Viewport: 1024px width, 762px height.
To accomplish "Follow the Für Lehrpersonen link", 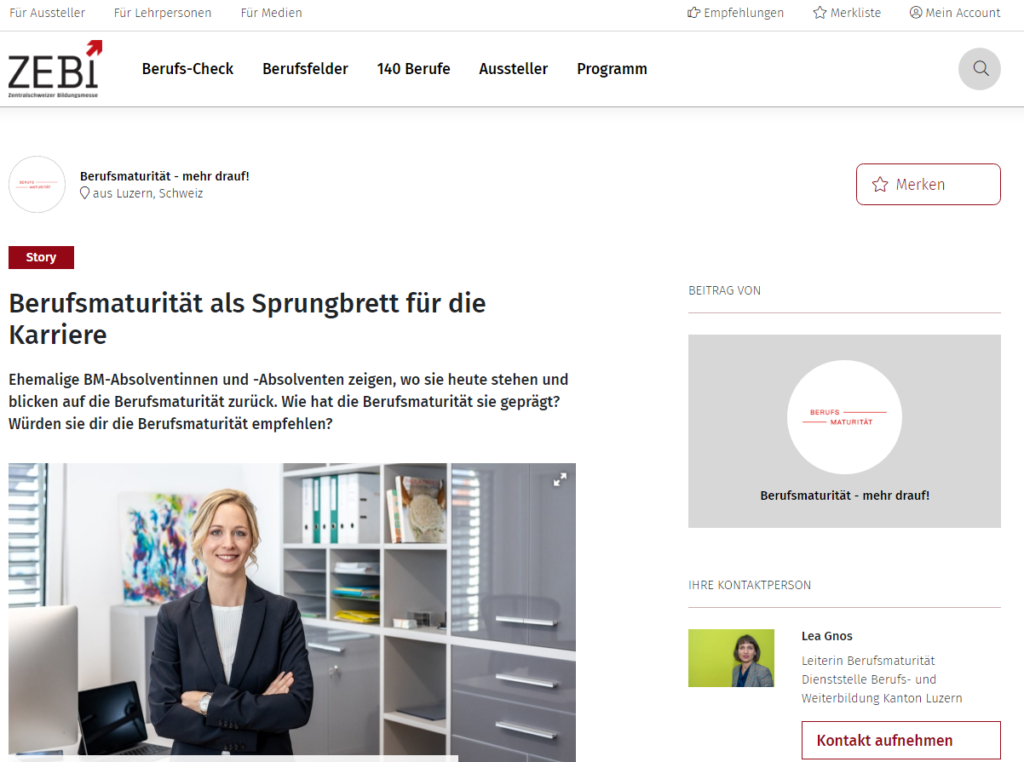I will (163, 12).
